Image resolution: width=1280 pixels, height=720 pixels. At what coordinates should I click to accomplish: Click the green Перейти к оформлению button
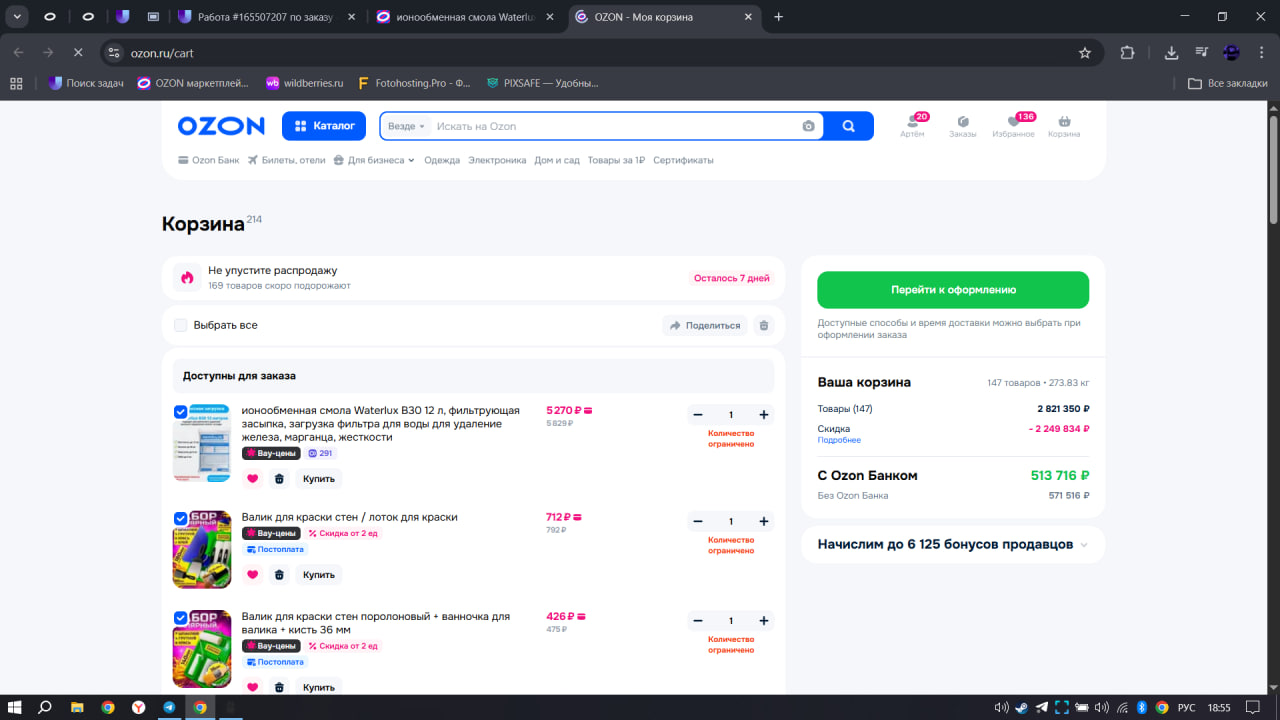(x=953, y=290)
